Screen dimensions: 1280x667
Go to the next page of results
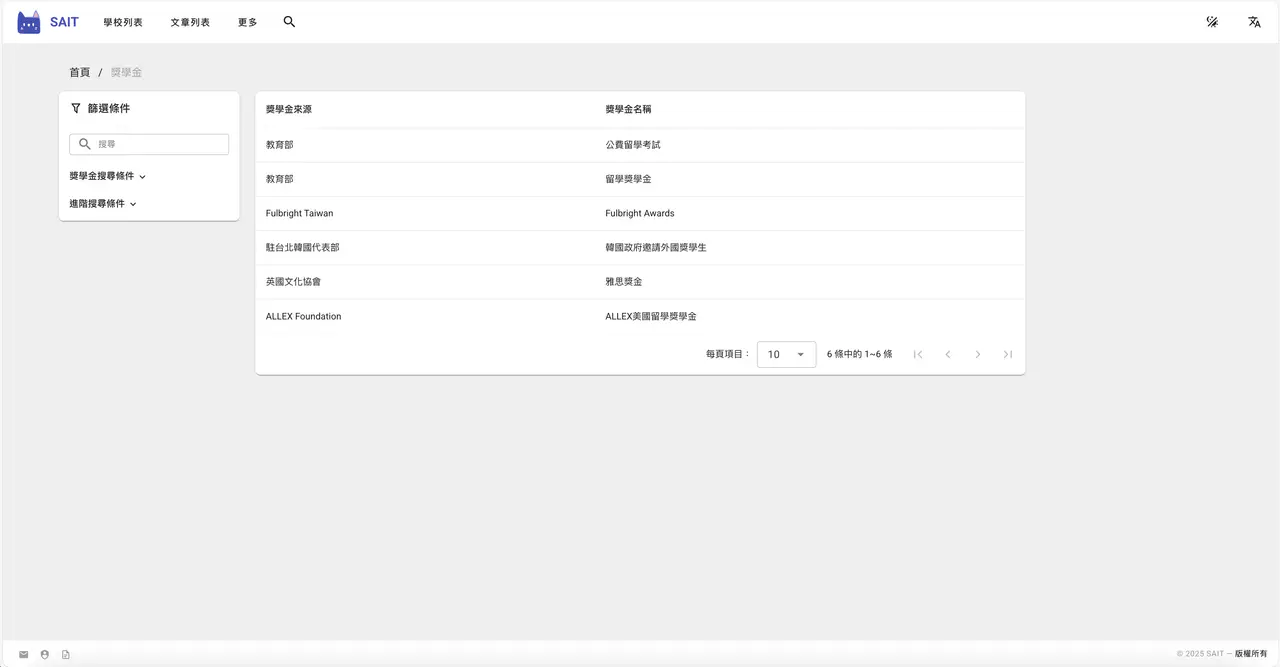978,354
